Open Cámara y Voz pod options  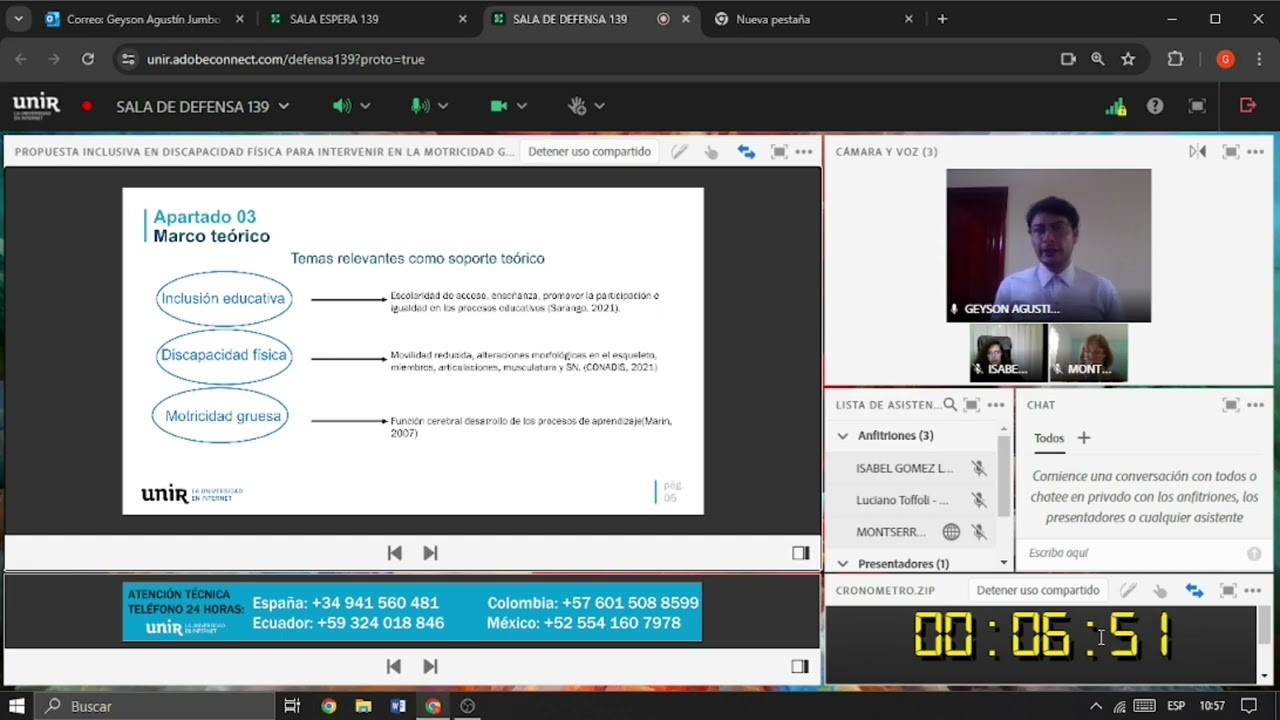pyautogui.click(x=1256, y=152)
